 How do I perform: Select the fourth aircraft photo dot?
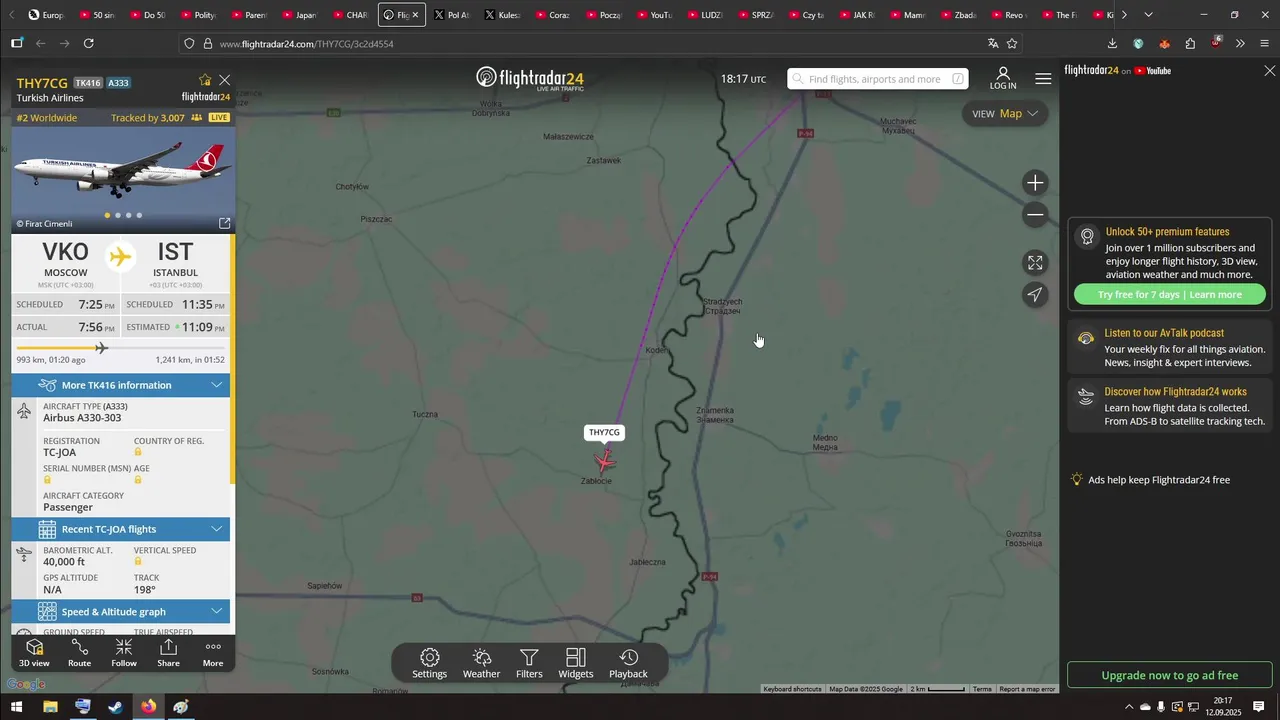coord(139,215)
